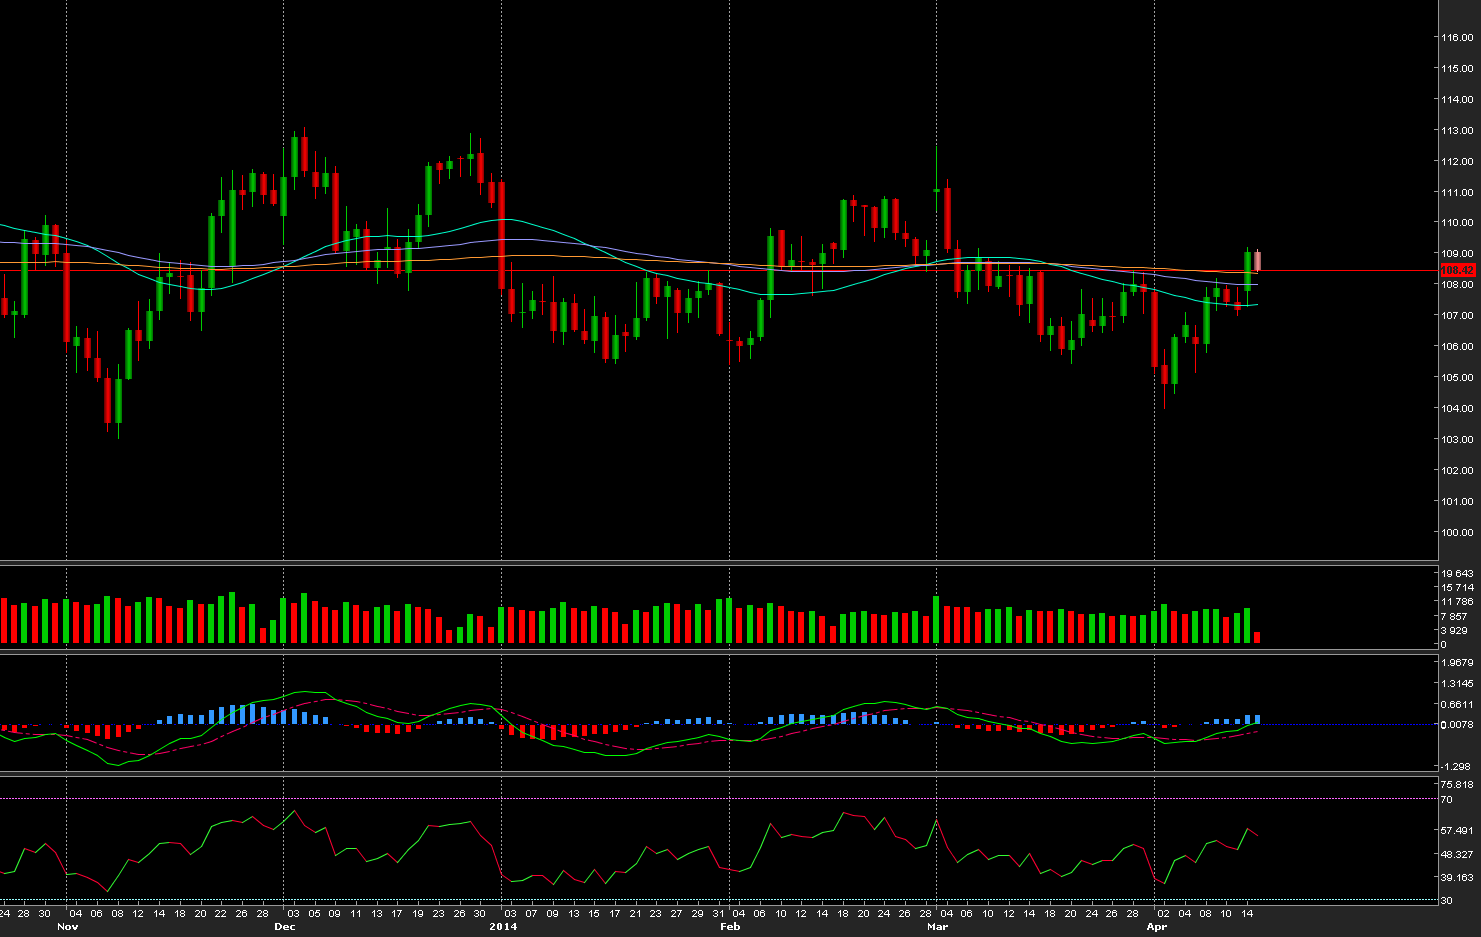This screenshot has height=937, width=1481.
Task: Click the 109.00 price level label
Action: tap(1457, 254)
